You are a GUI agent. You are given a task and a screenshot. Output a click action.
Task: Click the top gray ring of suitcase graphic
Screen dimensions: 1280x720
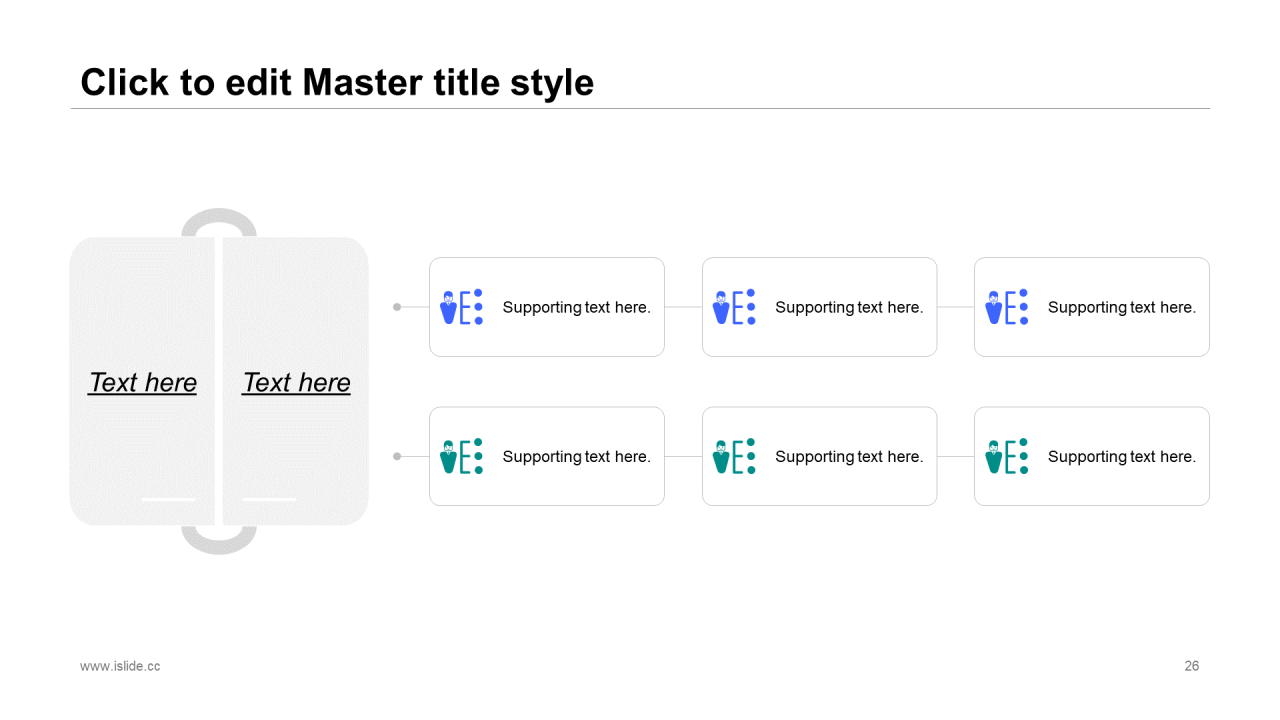coord(219,222)
